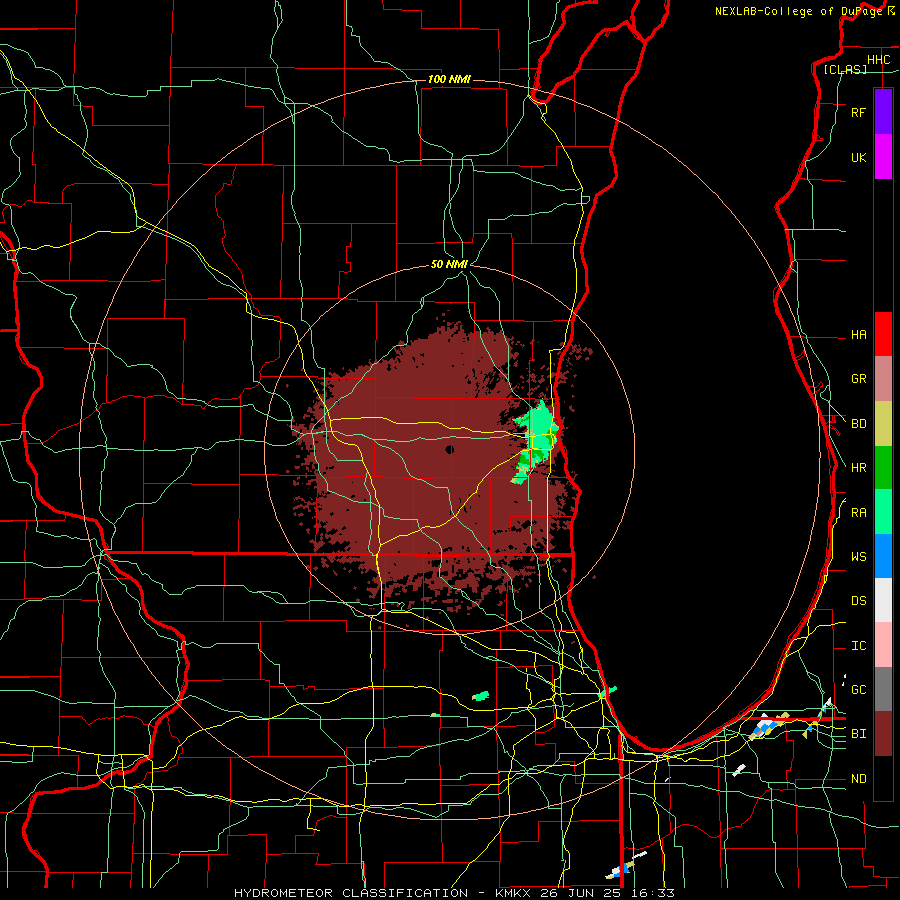Click the HHC product label
This screenshot has height=900, width=900.
click(878, 60)
